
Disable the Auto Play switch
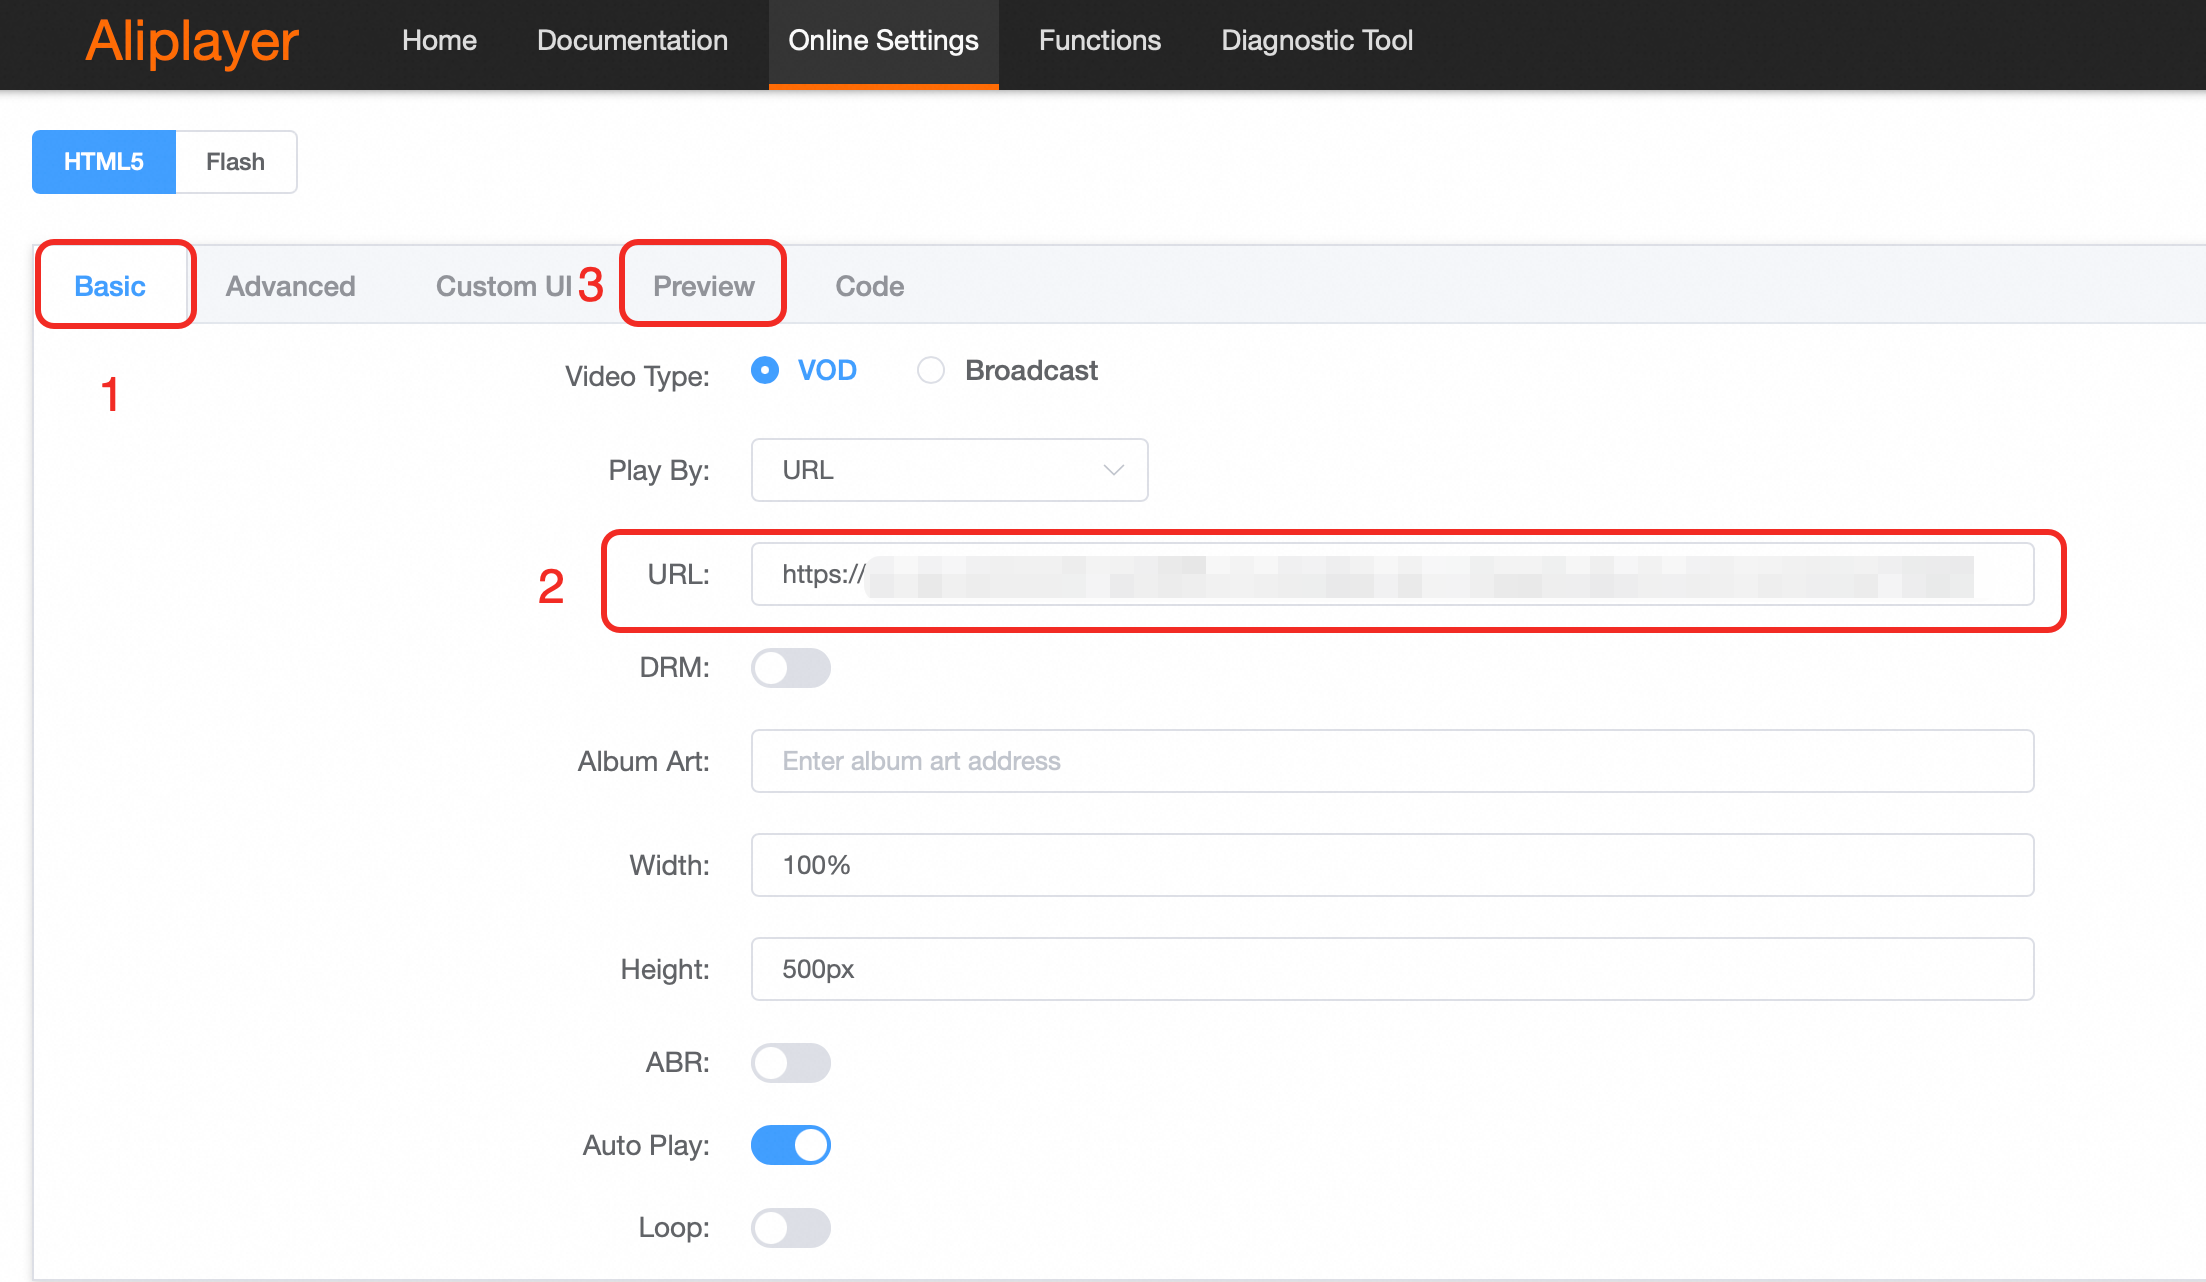(790, 1145)
